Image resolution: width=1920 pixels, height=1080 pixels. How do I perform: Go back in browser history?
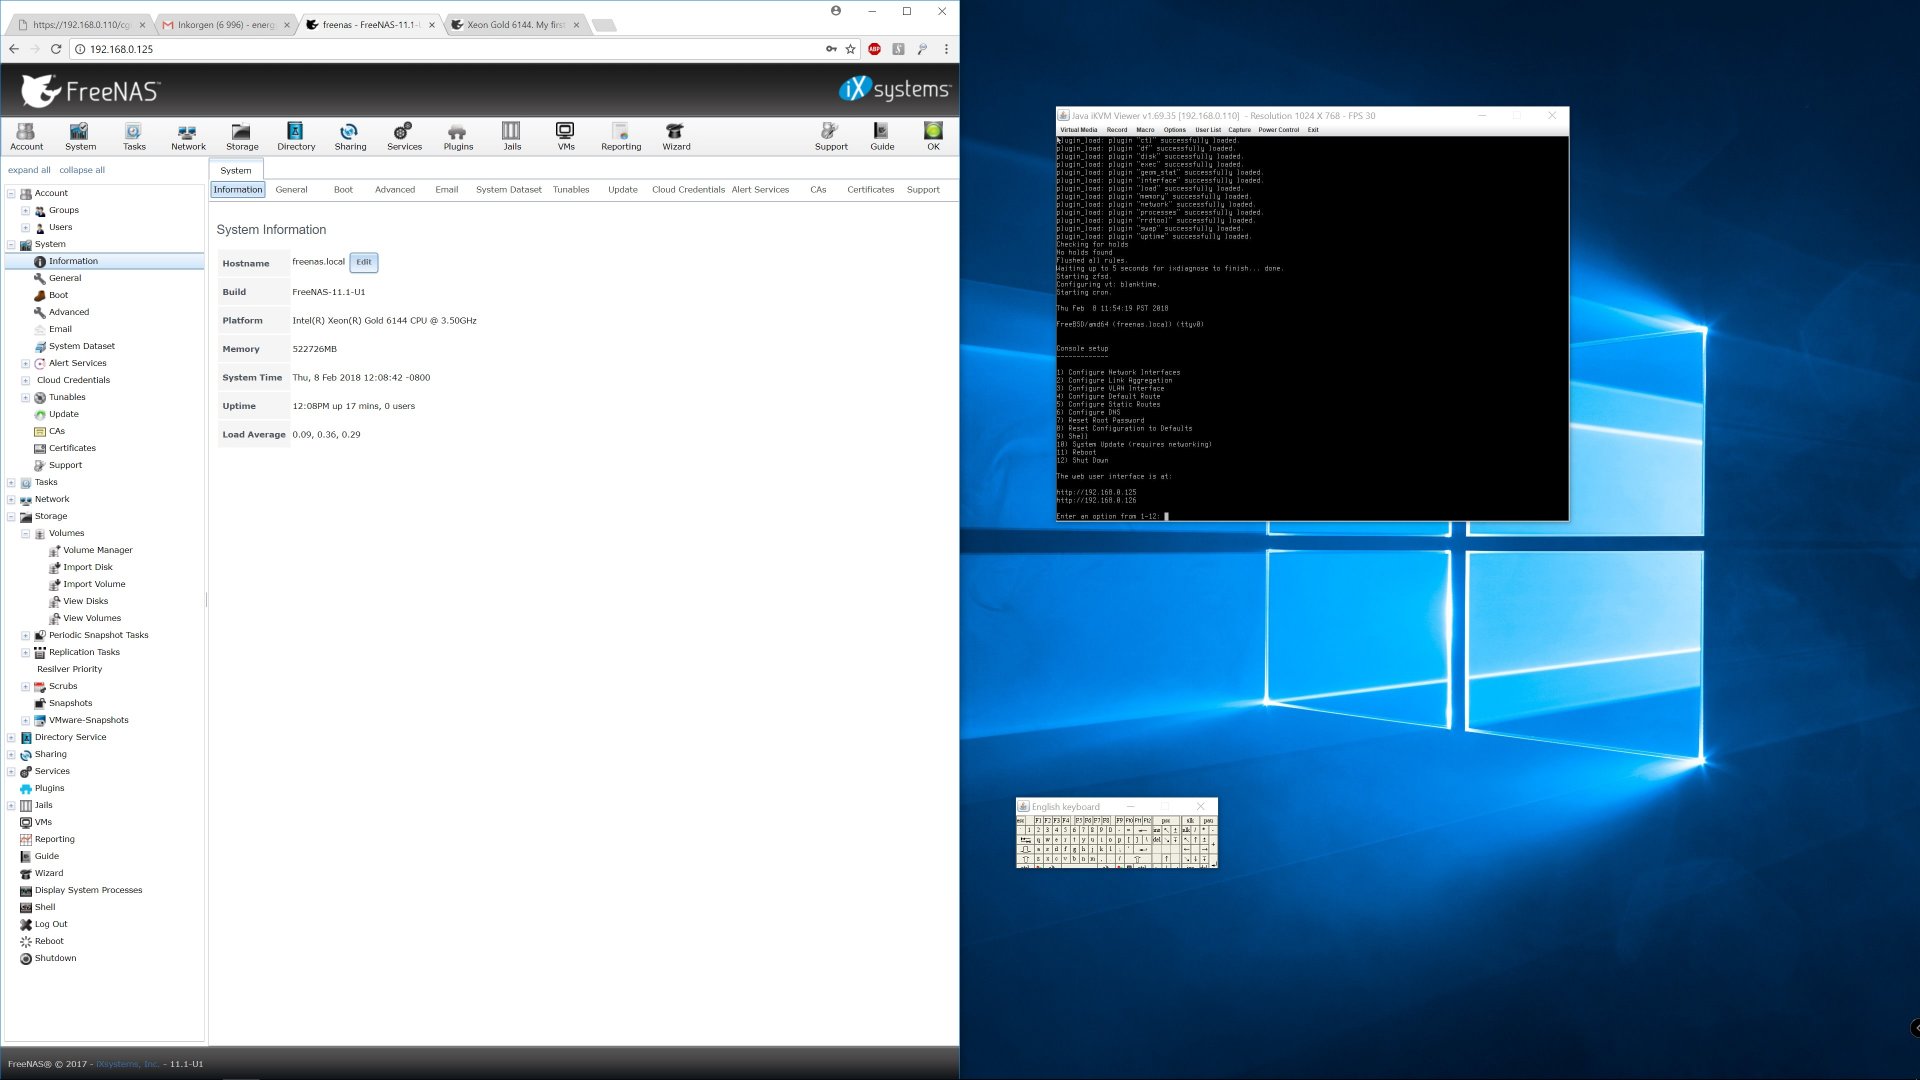(x=14, y=49)
